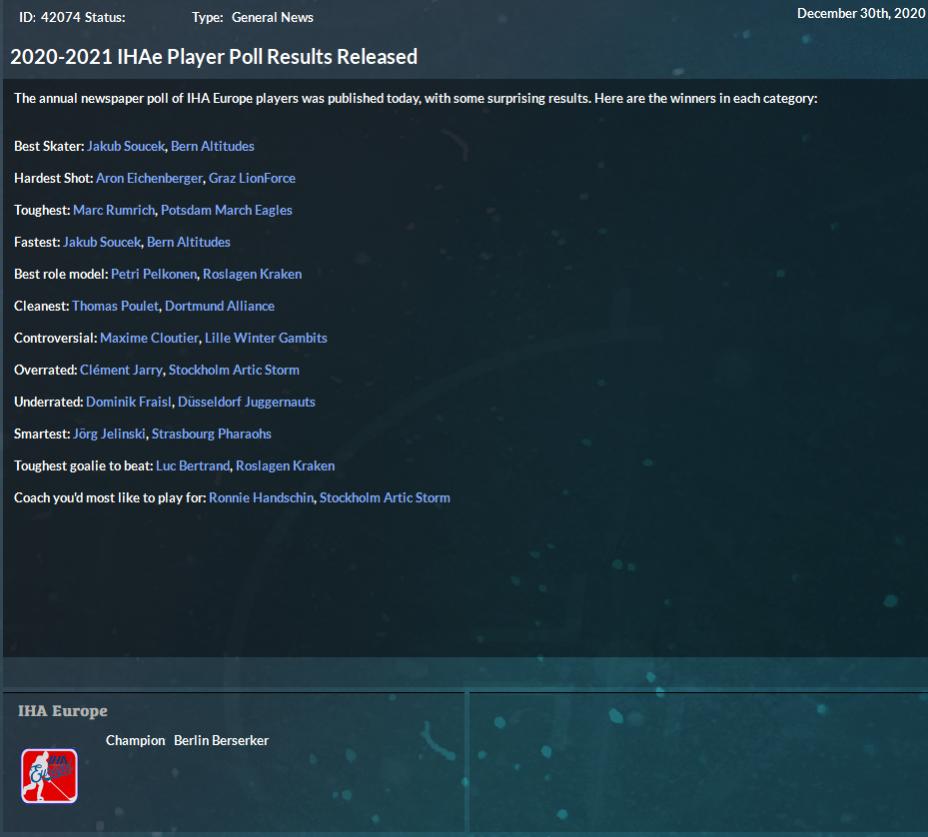
Task: Select the IHA Europe league heading
Action: click(x=63, y=711)
